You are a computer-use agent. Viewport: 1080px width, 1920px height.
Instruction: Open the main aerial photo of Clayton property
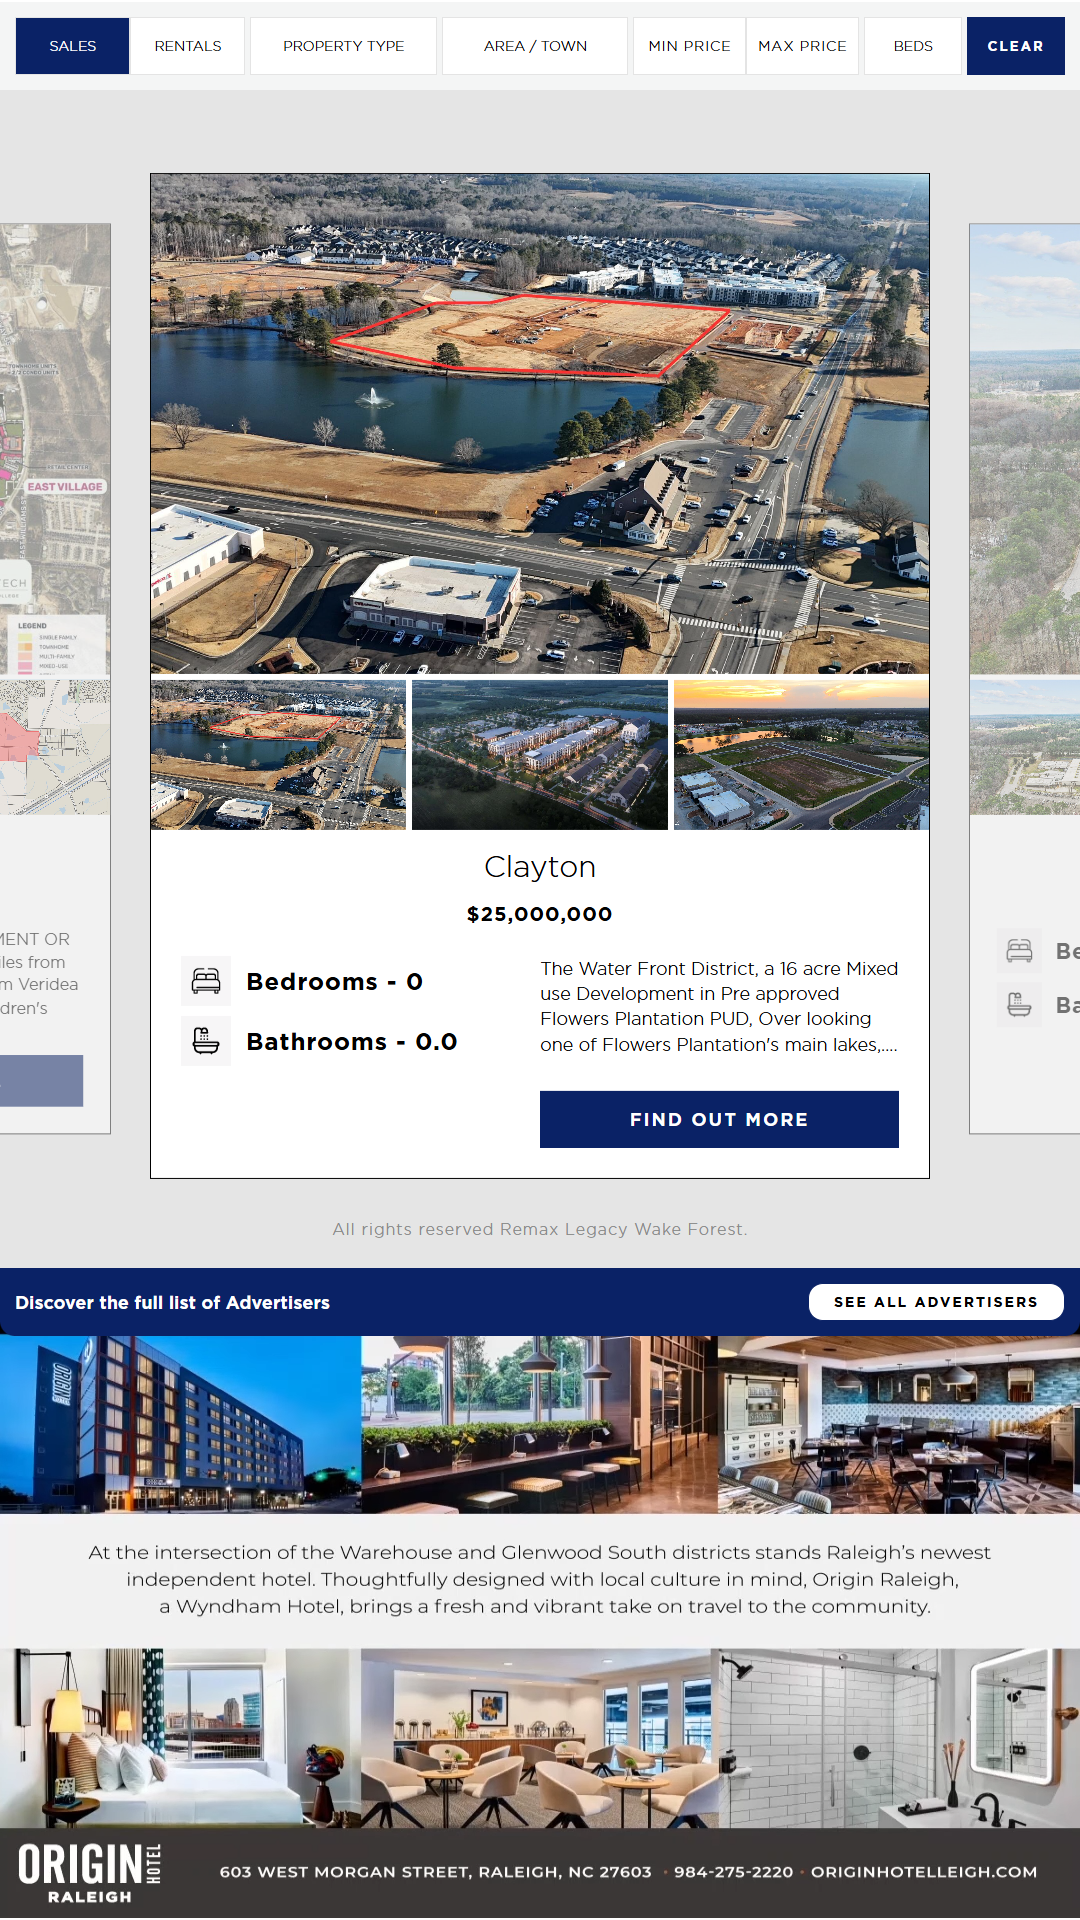540,424
